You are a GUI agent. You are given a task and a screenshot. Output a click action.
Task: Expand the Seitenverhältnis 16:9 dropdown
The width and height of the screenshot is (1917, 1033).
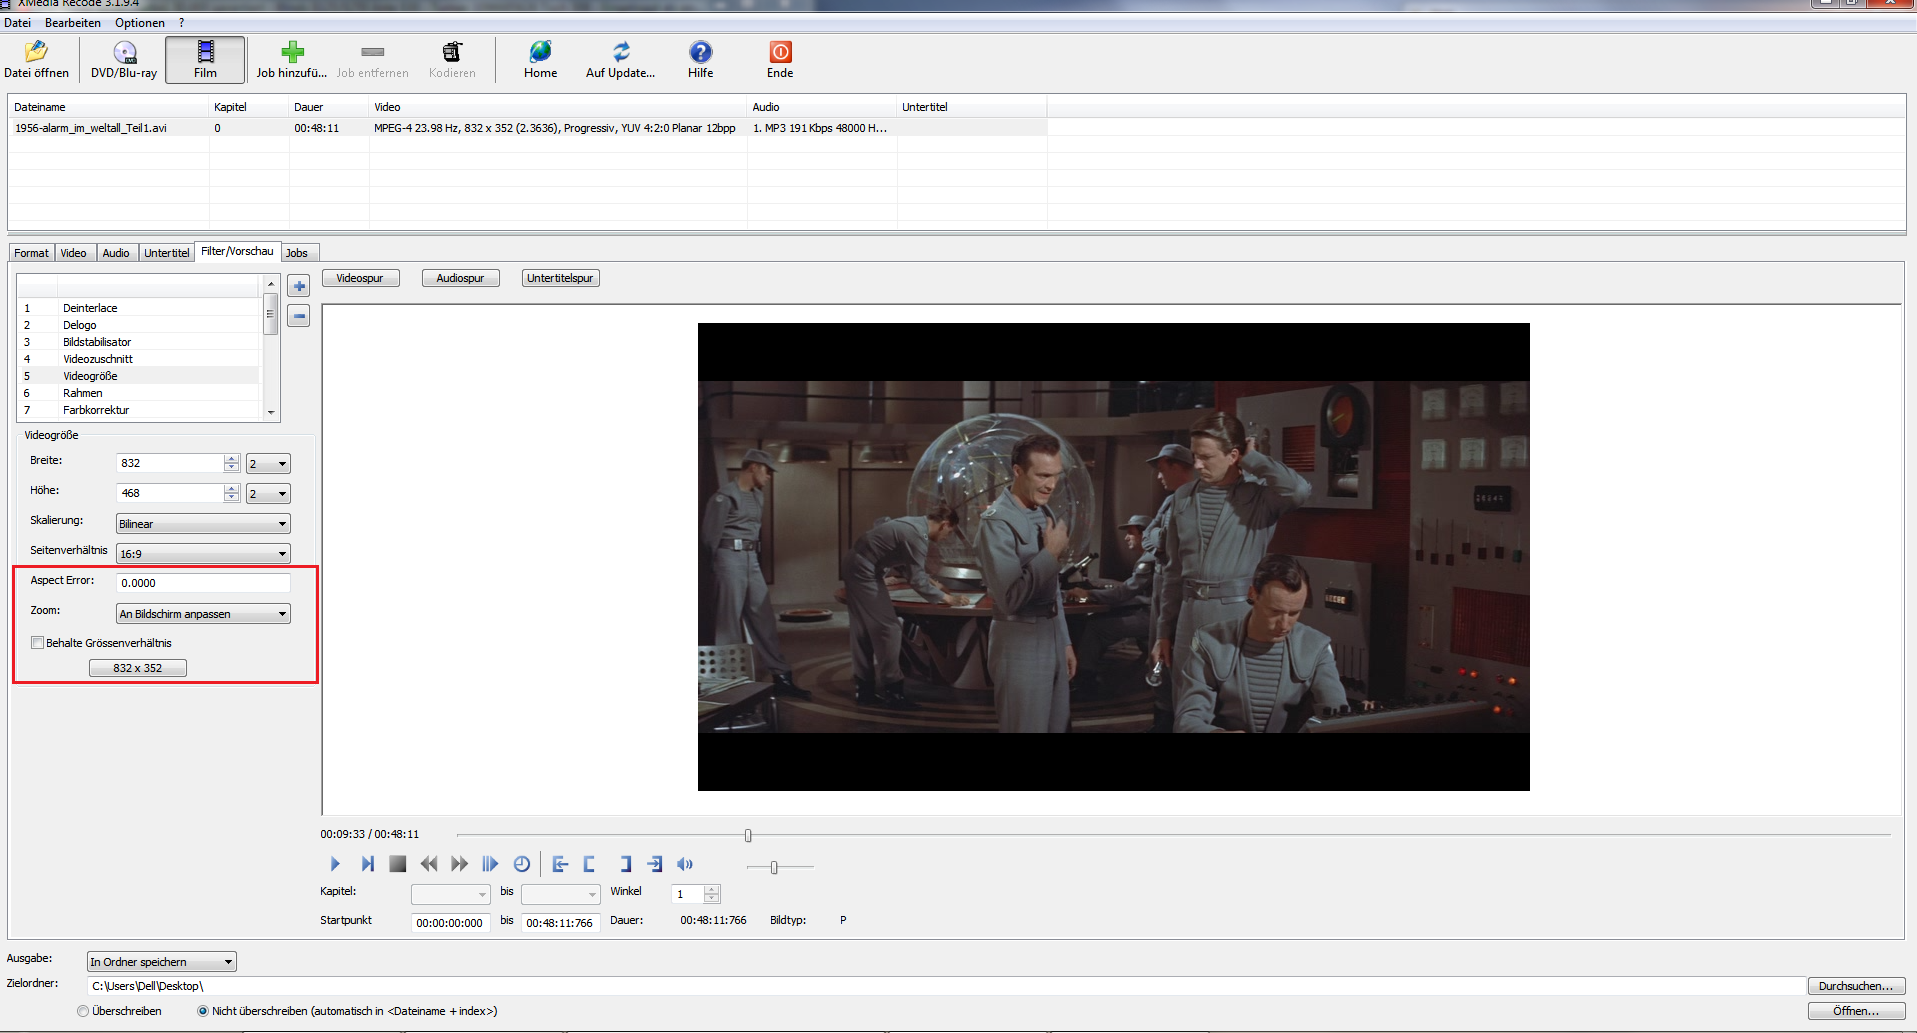click(203, 554)
